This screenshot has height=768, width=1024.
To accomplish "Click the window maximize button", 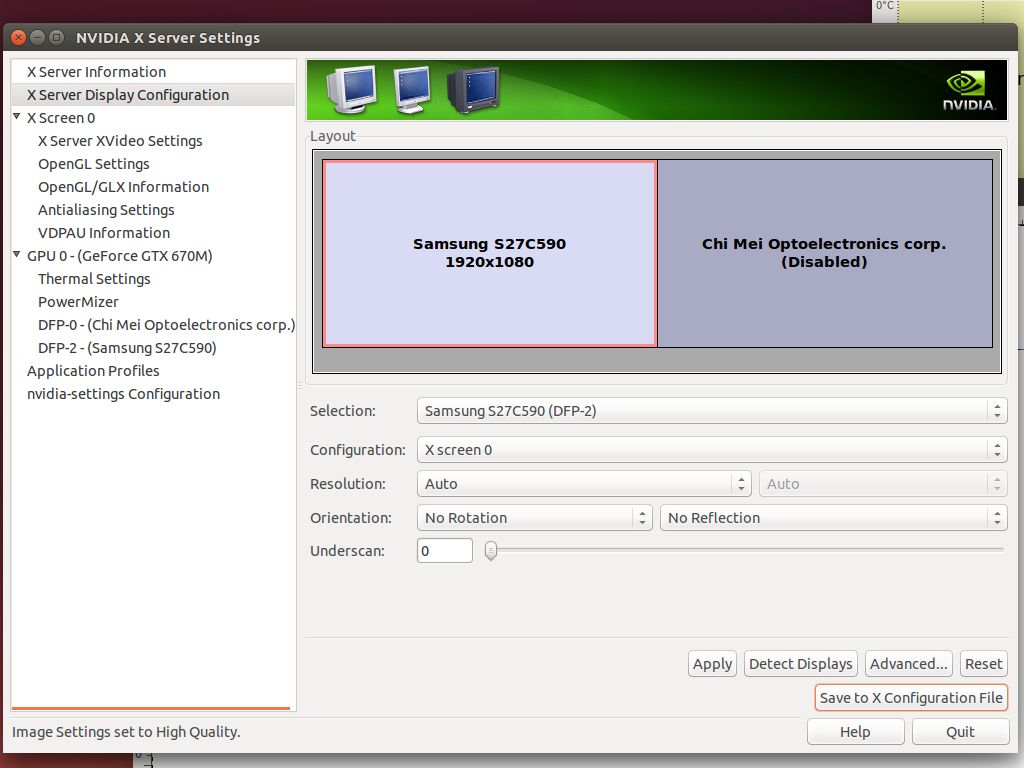I will [57, 37].
